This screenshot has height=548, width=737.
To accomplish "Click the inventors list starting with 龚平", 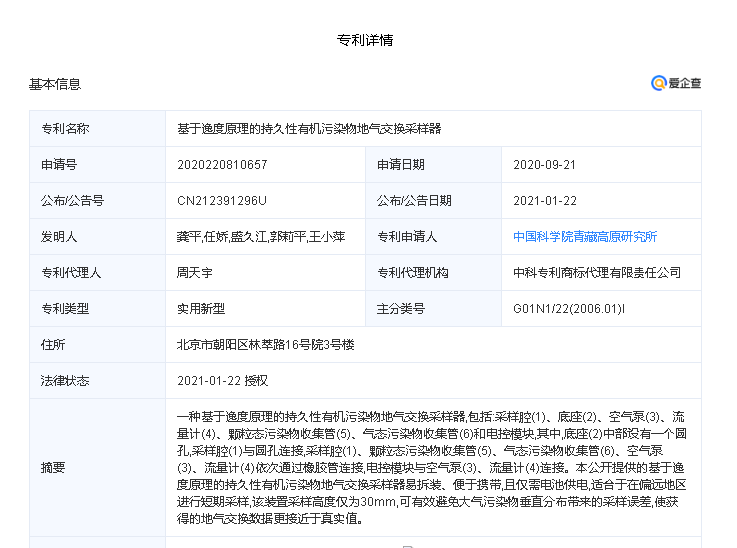I will (x=260, y=237).
